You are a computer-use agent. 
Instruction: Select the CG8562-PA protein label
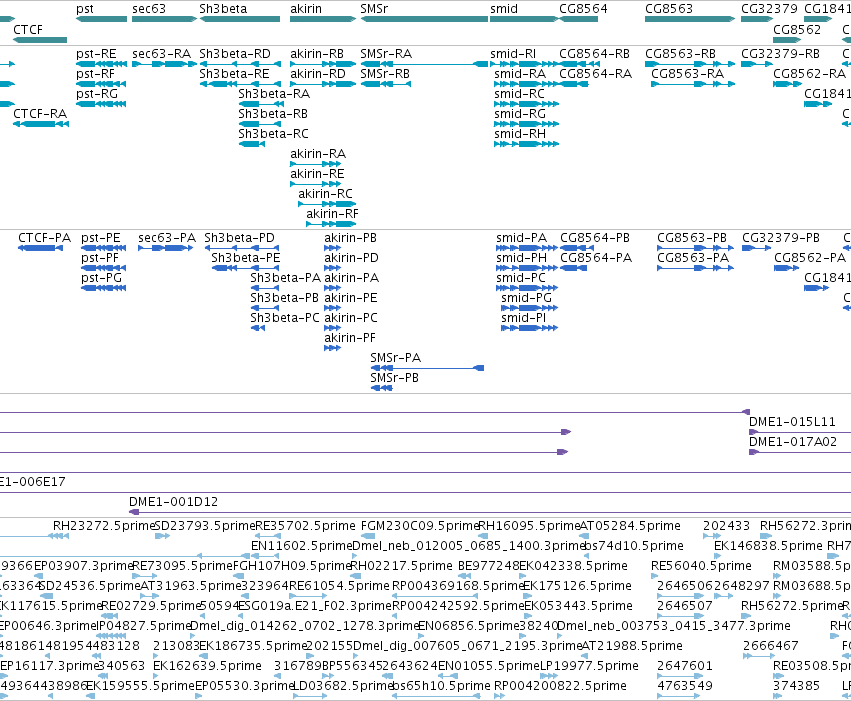pyautogui.click(x=810, y=258)
